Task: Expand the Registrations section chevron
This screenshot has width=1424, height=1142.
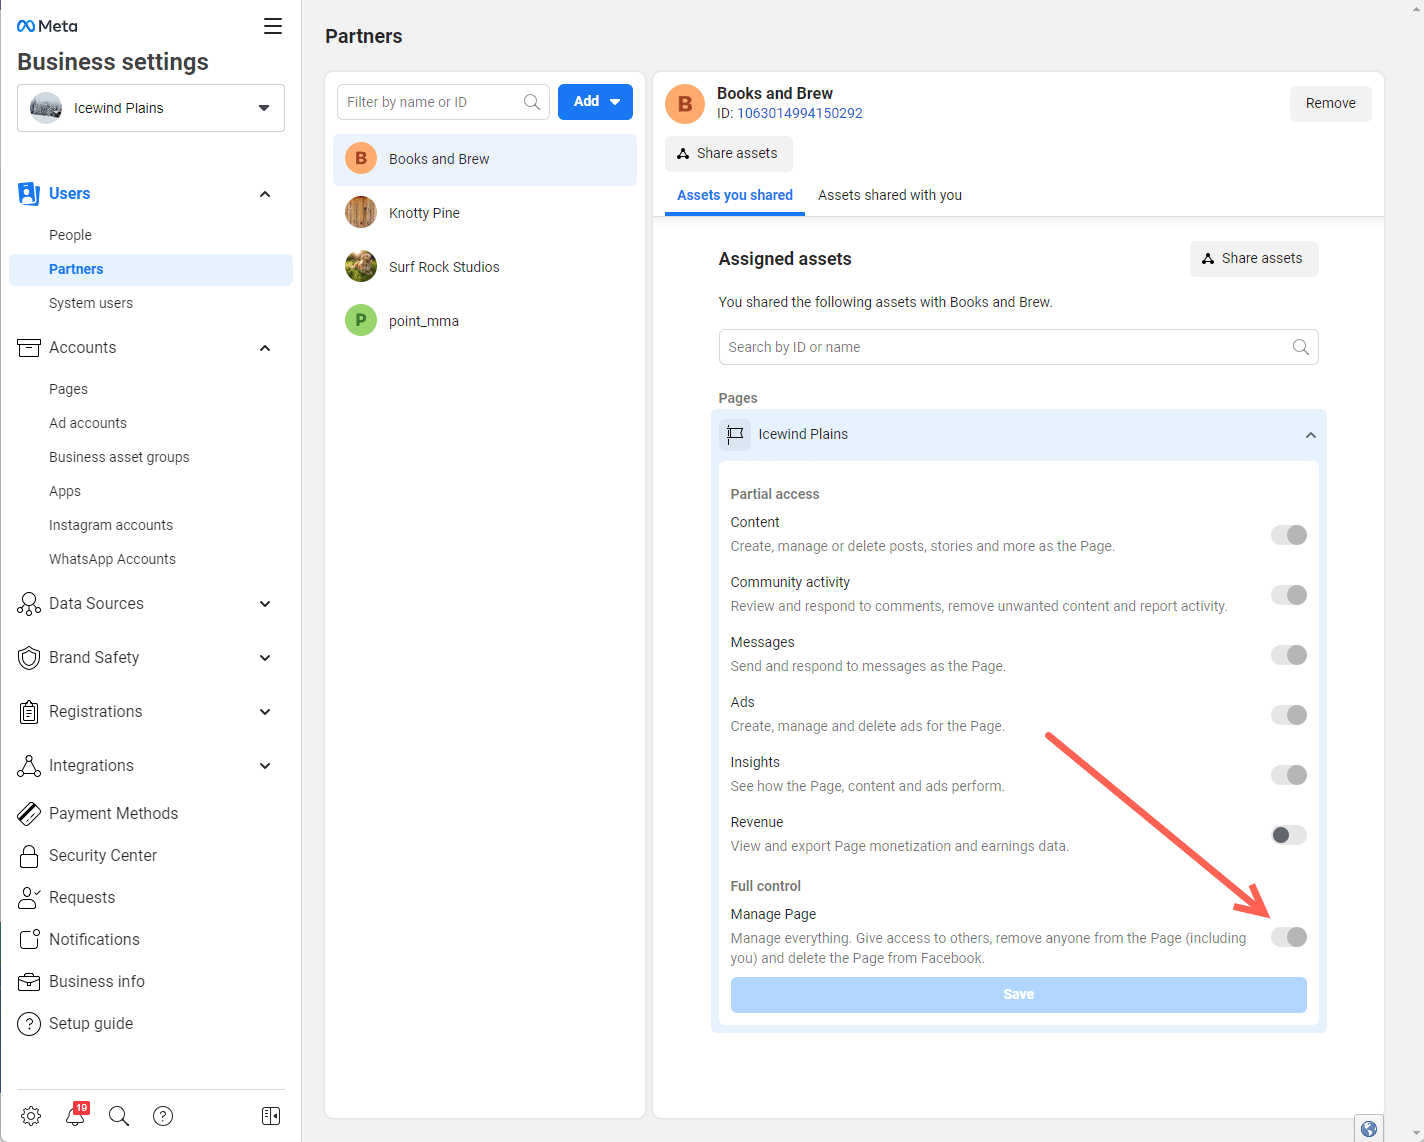Action: 265,712
